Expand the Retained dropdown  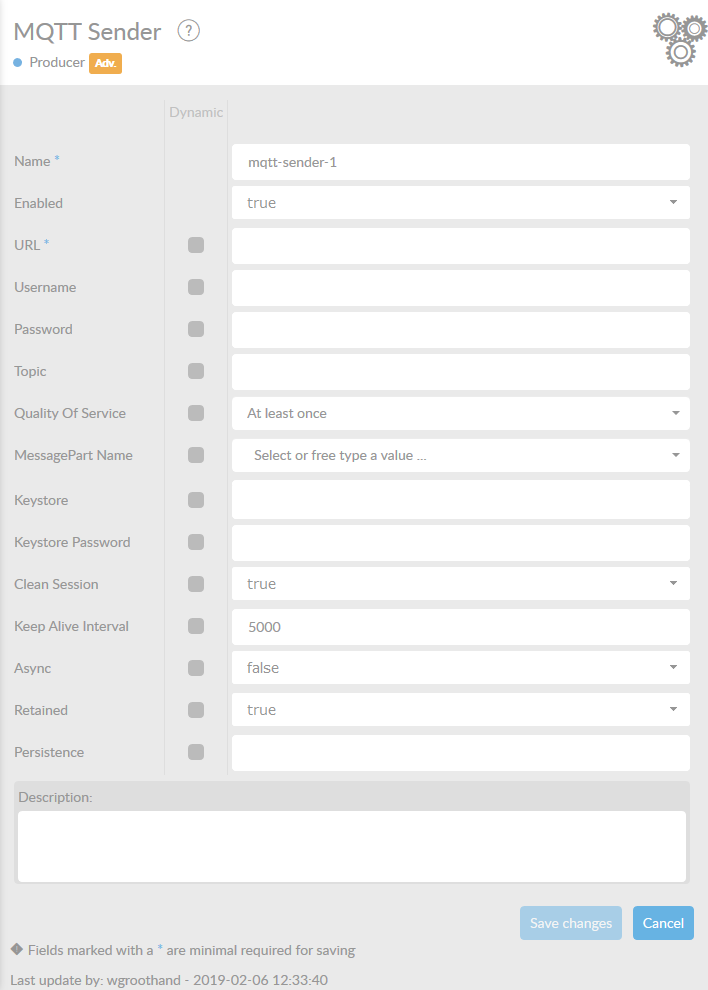(x=460, y=710)
